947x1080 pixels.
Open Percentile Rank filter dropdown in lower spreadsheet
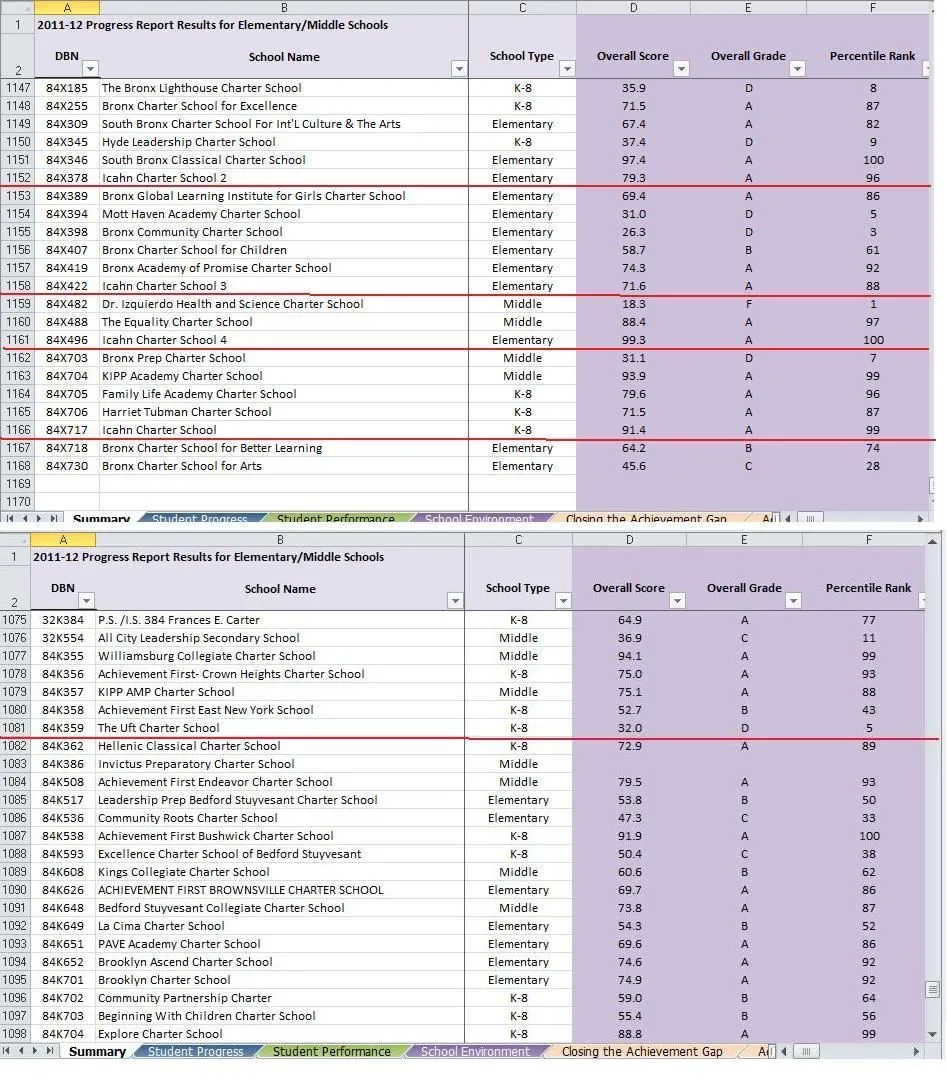(924, 601)
